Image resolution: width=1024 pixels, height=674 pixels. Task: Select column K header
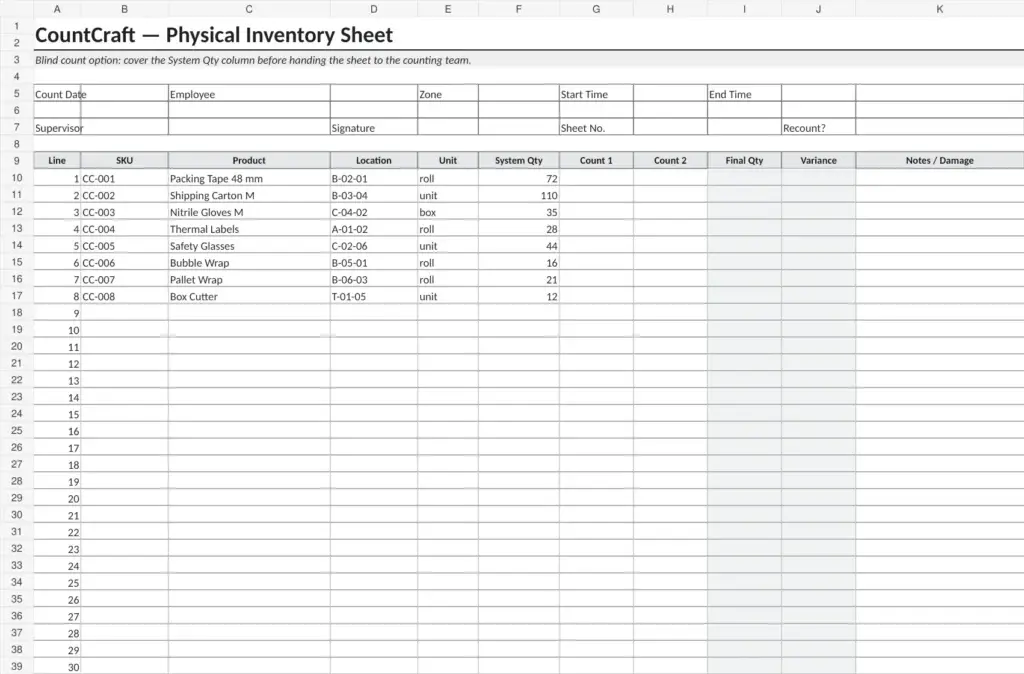(939, 9)
